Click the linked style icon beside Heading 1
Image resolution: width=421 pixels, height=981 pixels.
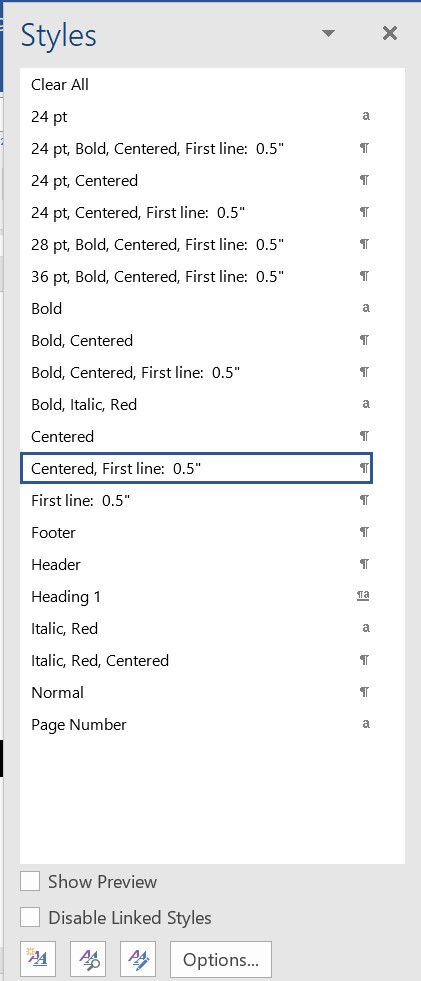tap(363, 596)
